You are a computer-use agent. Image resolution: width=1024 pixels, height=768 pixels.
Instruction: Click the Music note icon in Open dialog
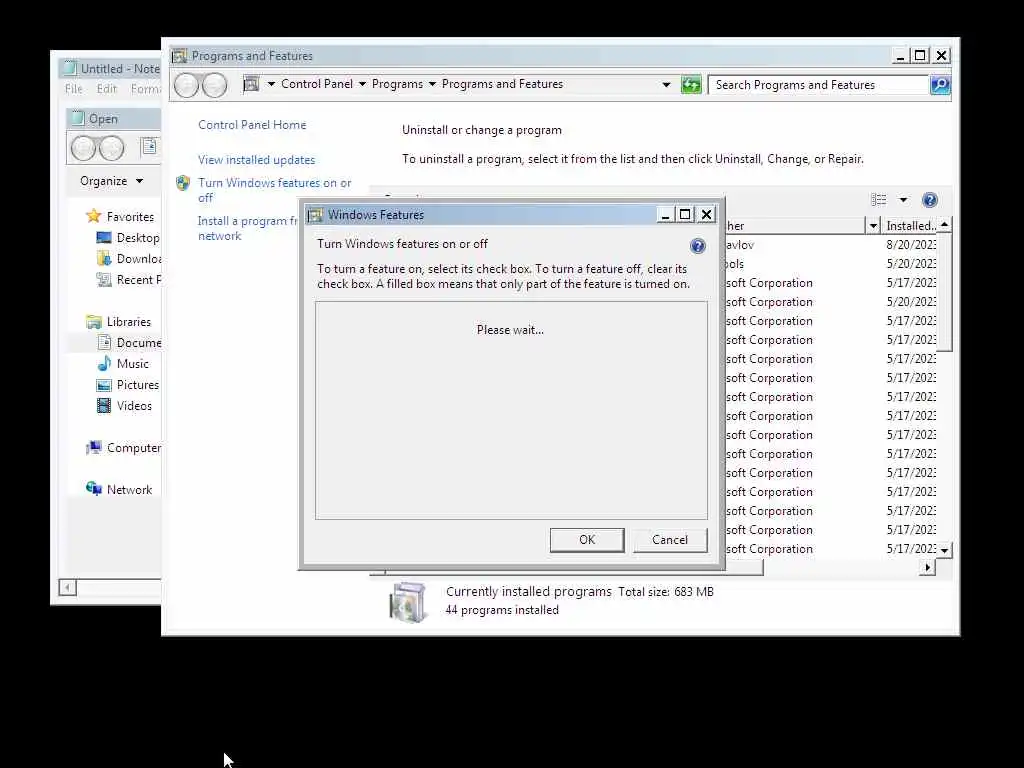tap(104, 363)
